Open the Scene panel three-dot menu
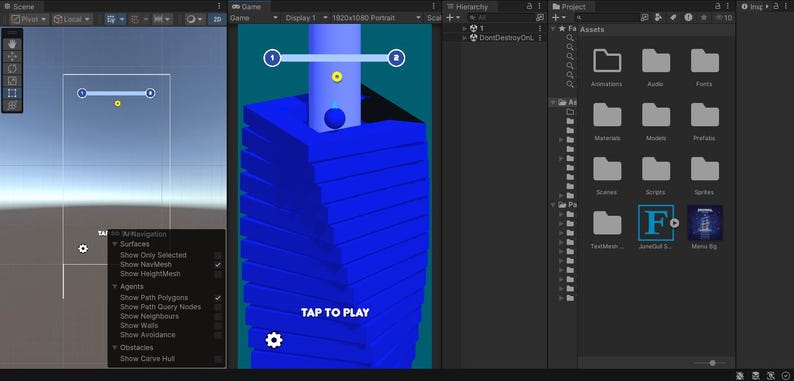This screenshot has width=794, height=381. pos(219,6)
